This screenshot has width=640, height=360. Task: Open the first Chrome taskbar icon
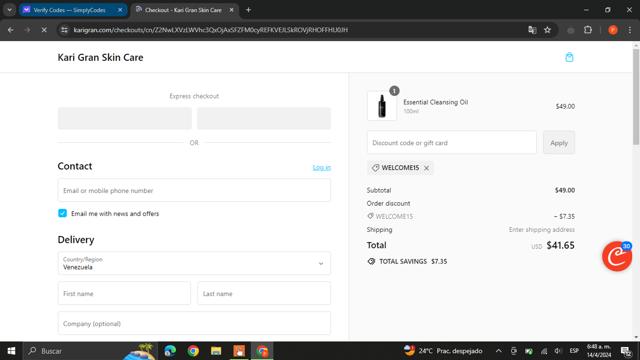193,351
